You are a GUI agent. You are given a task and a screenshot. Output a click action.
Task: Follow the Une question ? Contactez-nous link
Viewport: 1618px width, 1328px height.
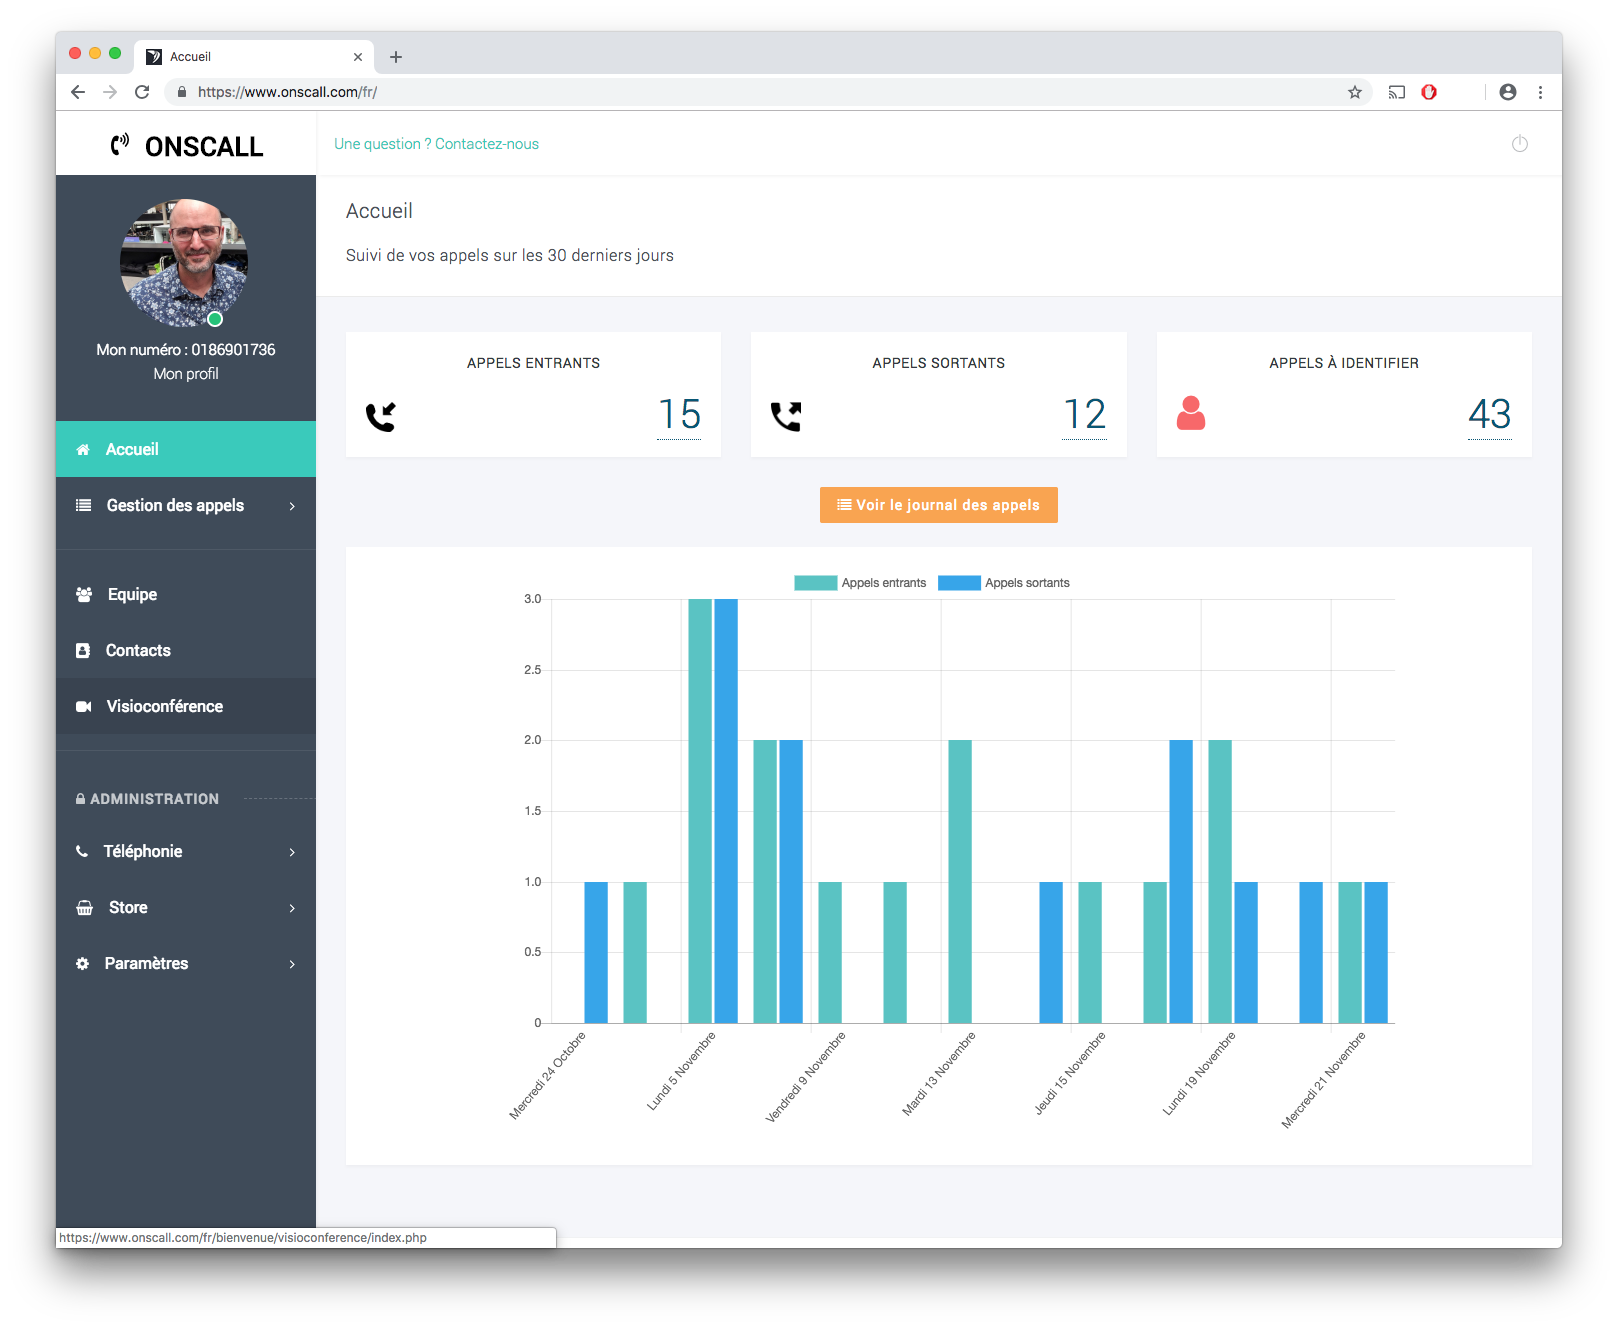[436, 144]
